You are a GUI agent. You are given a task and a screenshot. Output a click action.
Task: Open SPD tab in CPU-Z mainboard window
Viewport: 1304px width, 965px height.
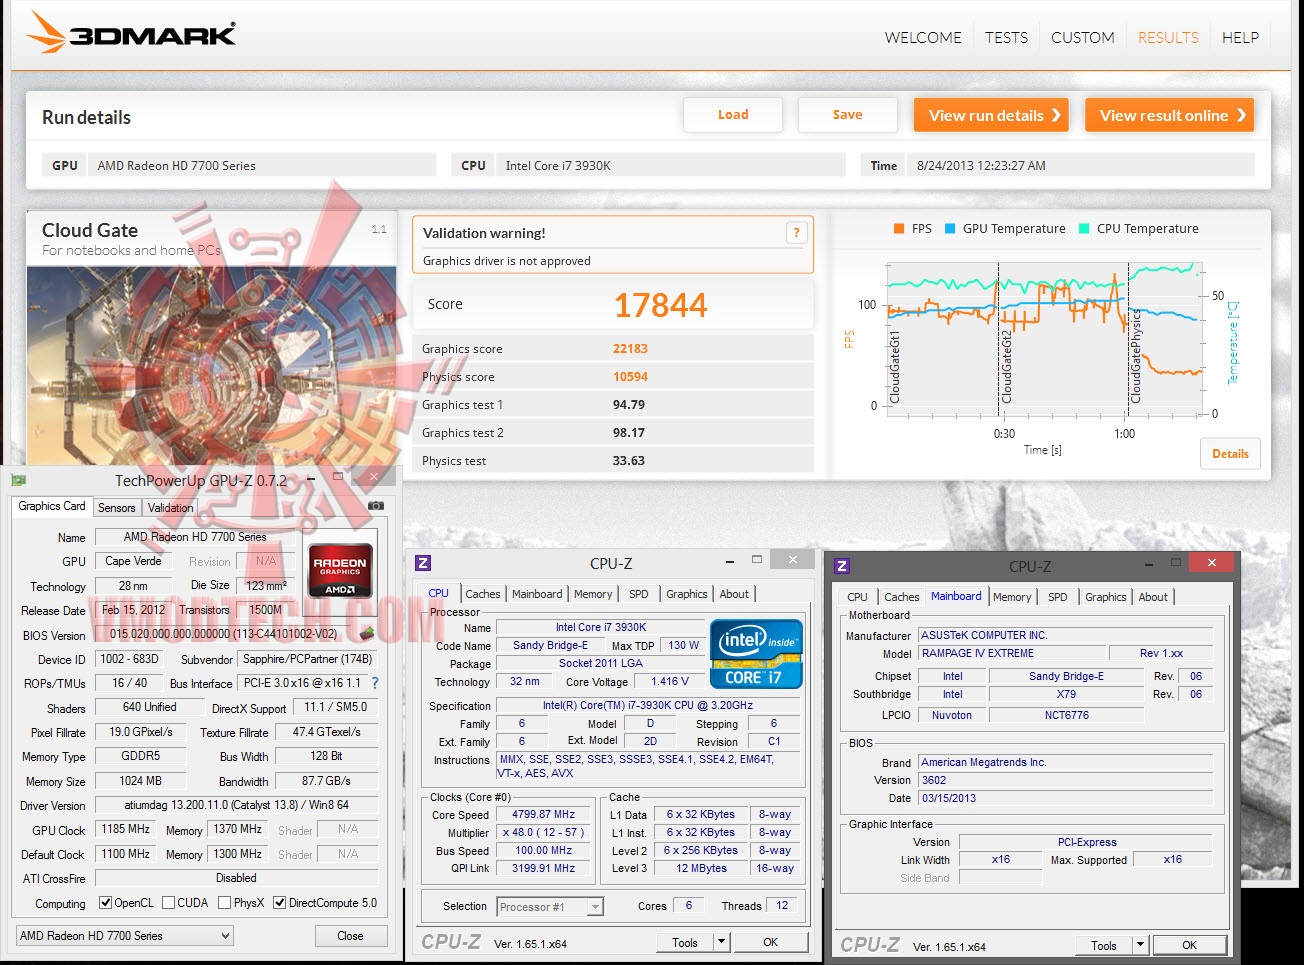point(1058,597)
